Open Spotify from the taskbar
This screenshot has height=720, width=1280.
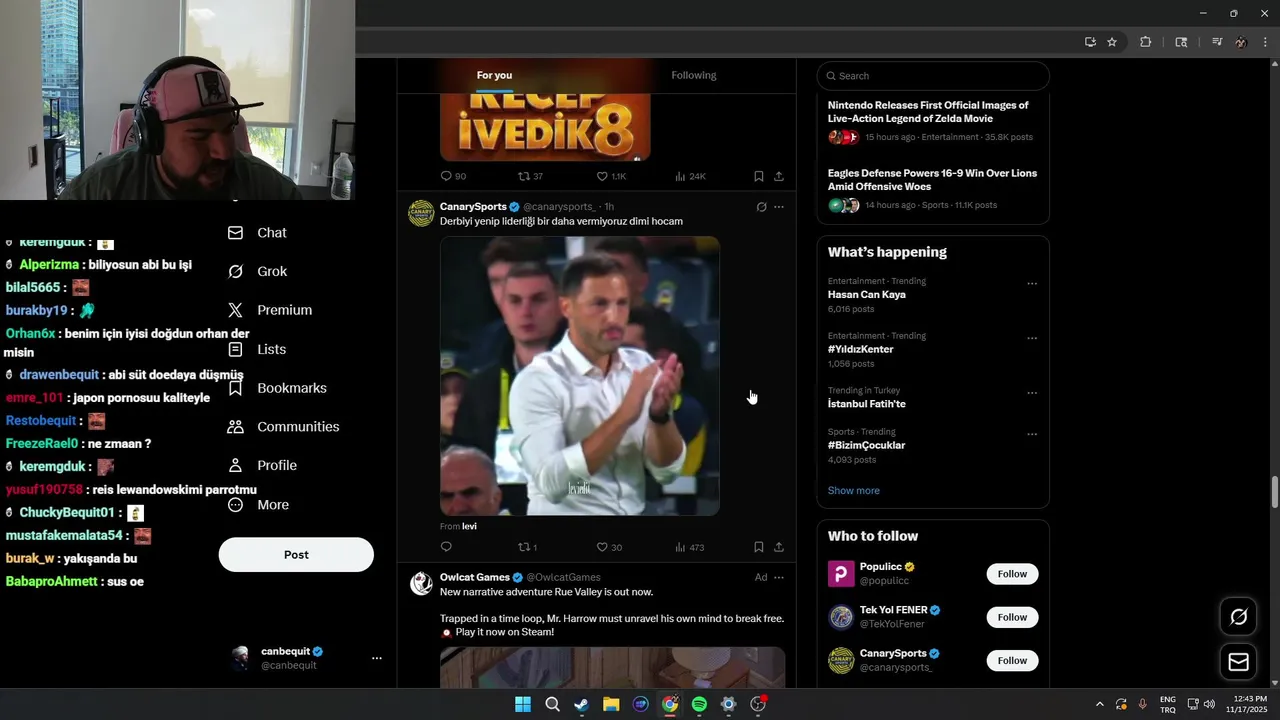click(699, 704)
